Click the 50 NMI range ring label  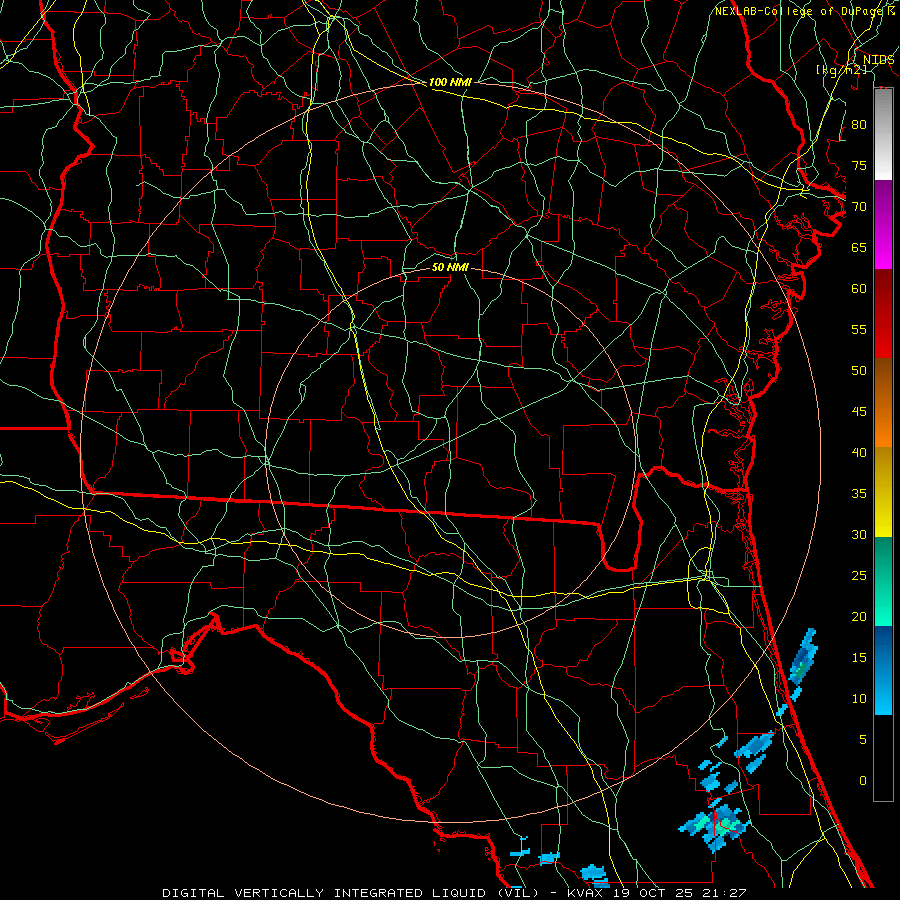(x=450, y=267)
